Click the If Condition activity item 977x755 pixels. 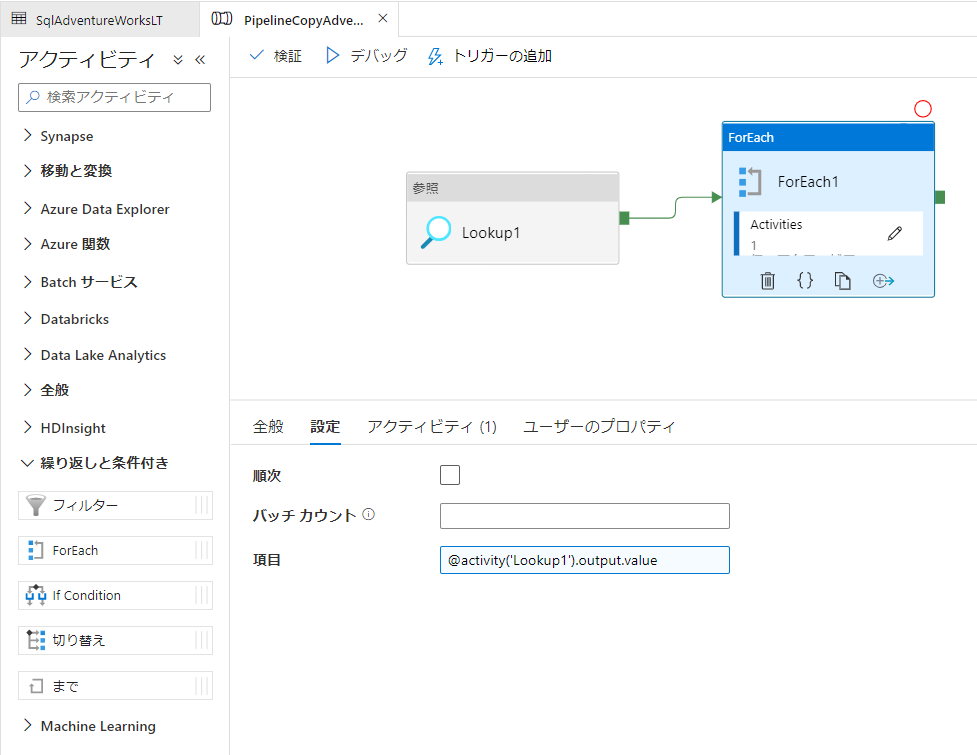(115, 595)
